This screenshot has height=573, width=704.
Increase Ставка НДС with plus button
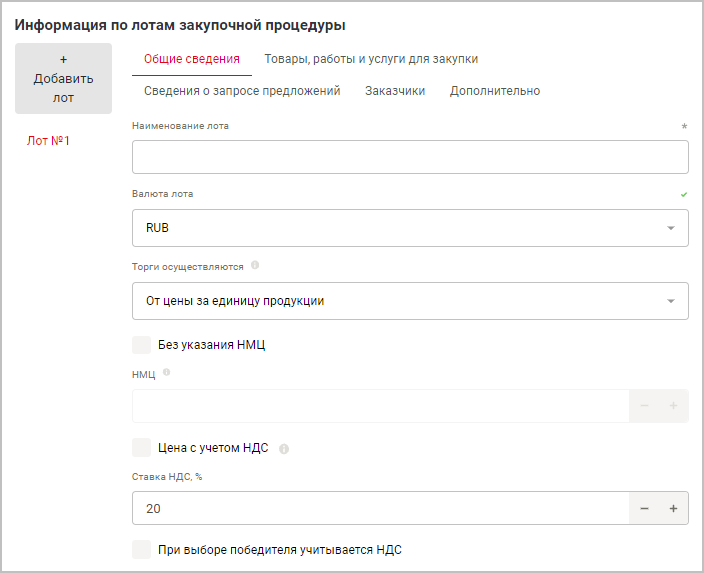[673, 509]
